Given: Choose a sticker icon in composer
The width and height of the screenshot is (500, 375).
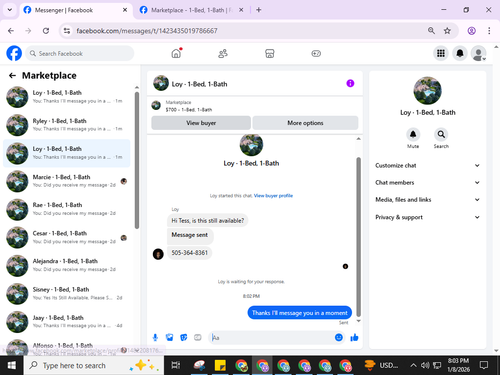Looking at the screenshot, I should 184,338.
